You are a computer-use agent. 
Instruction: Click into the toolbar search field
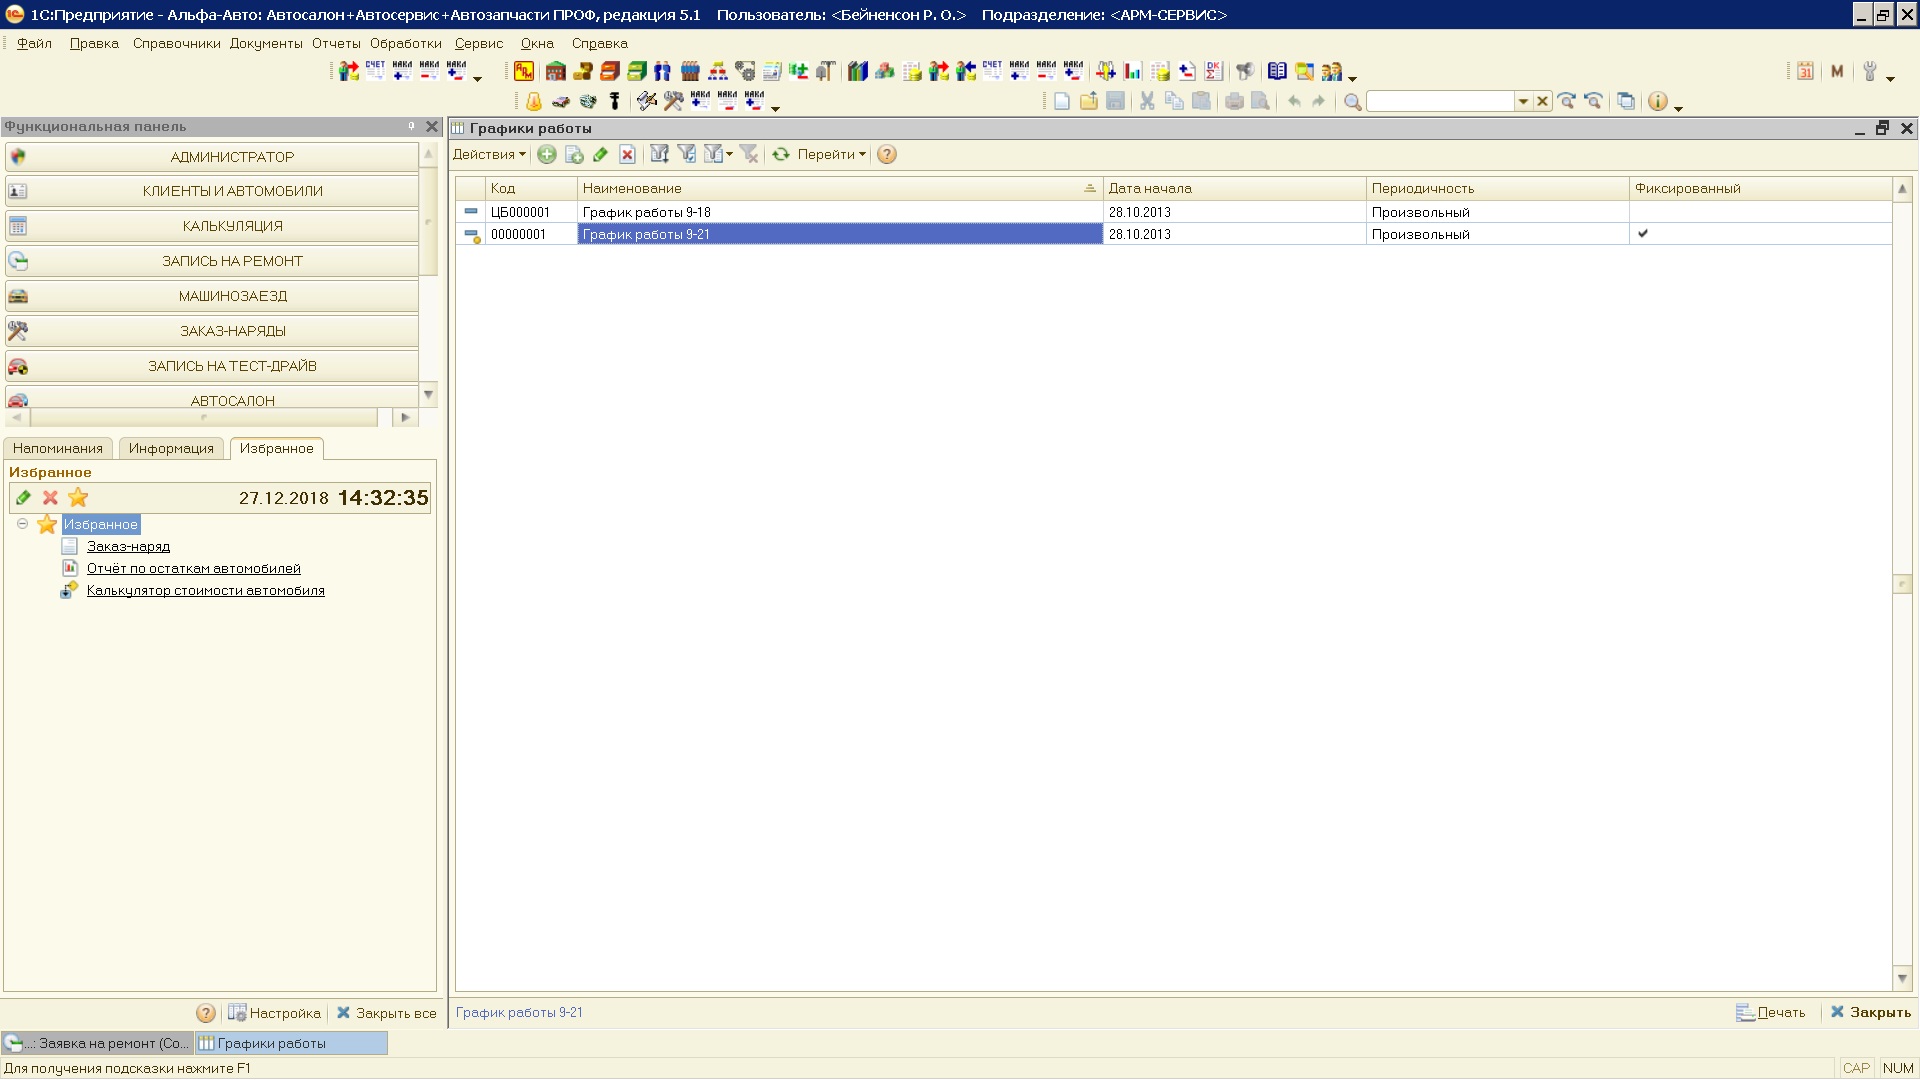point(1440,101)
